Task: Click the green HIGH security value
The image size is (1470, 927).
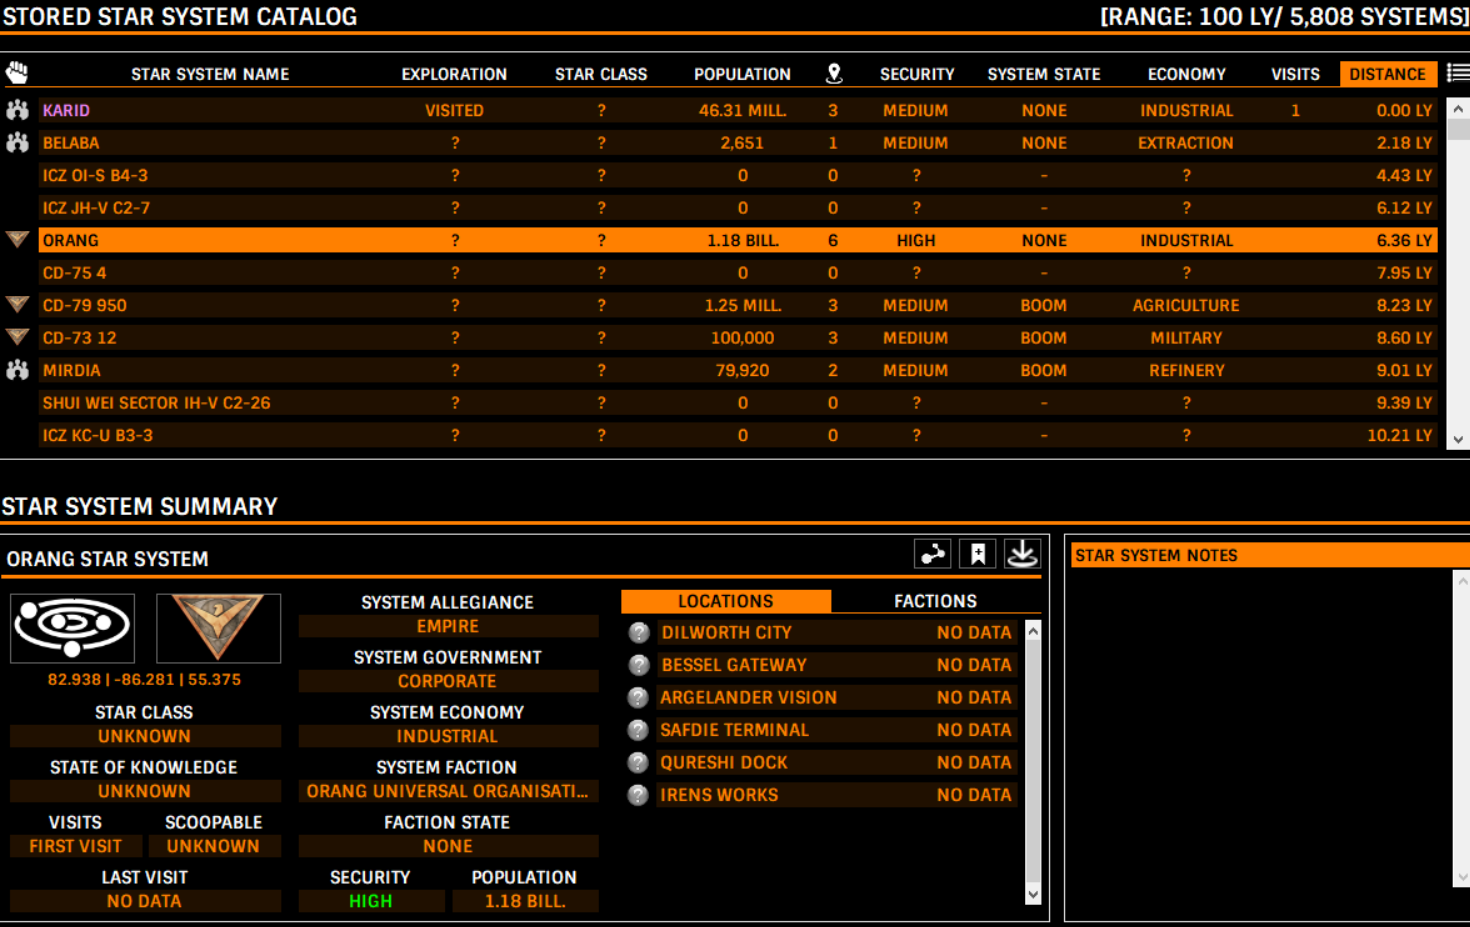Action: pos(371,901)
